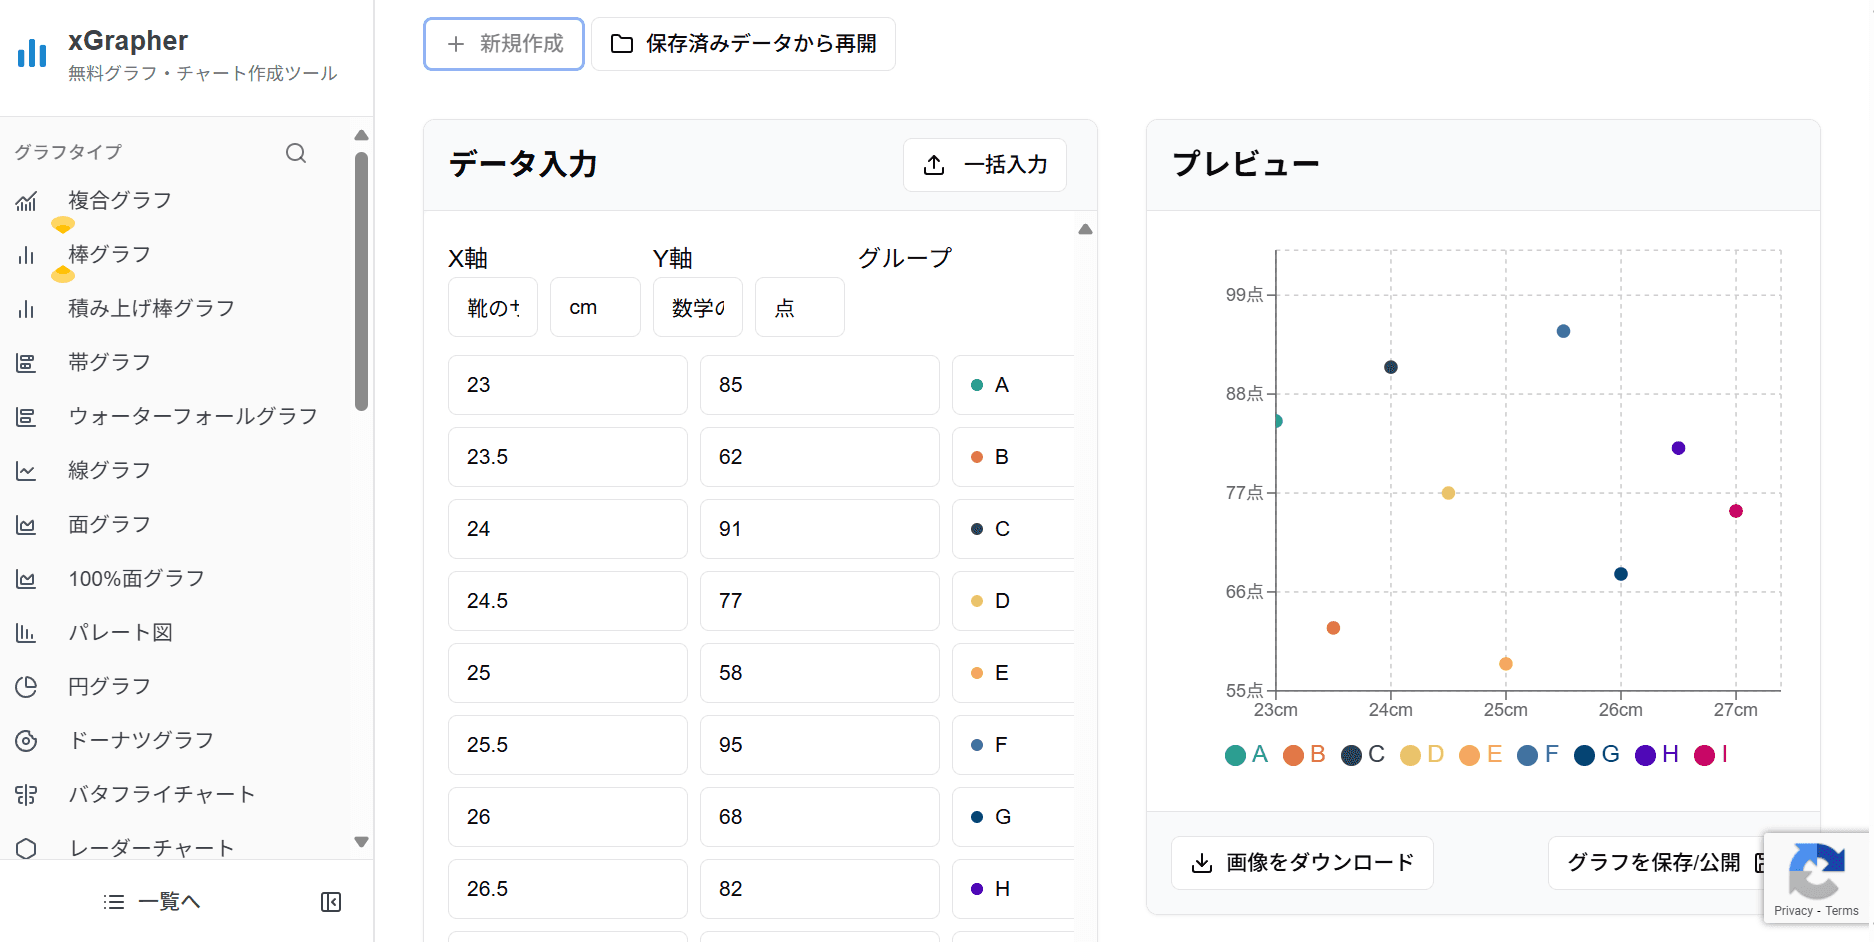This screenshot has height=942, width=1874.
Task: Click the search icon in graph type sidebar
Action: tap(296, 153)
